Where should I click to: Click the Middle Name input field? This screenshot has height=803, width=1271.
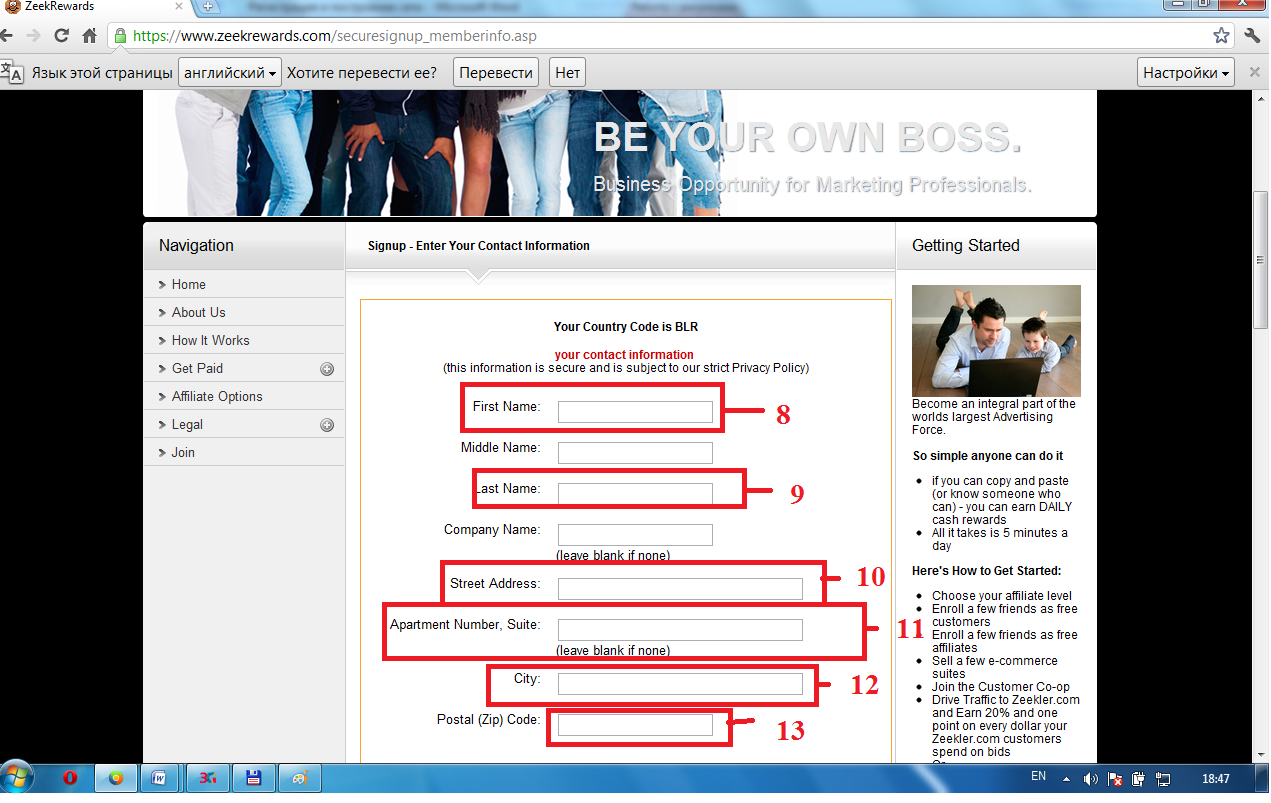635,453
